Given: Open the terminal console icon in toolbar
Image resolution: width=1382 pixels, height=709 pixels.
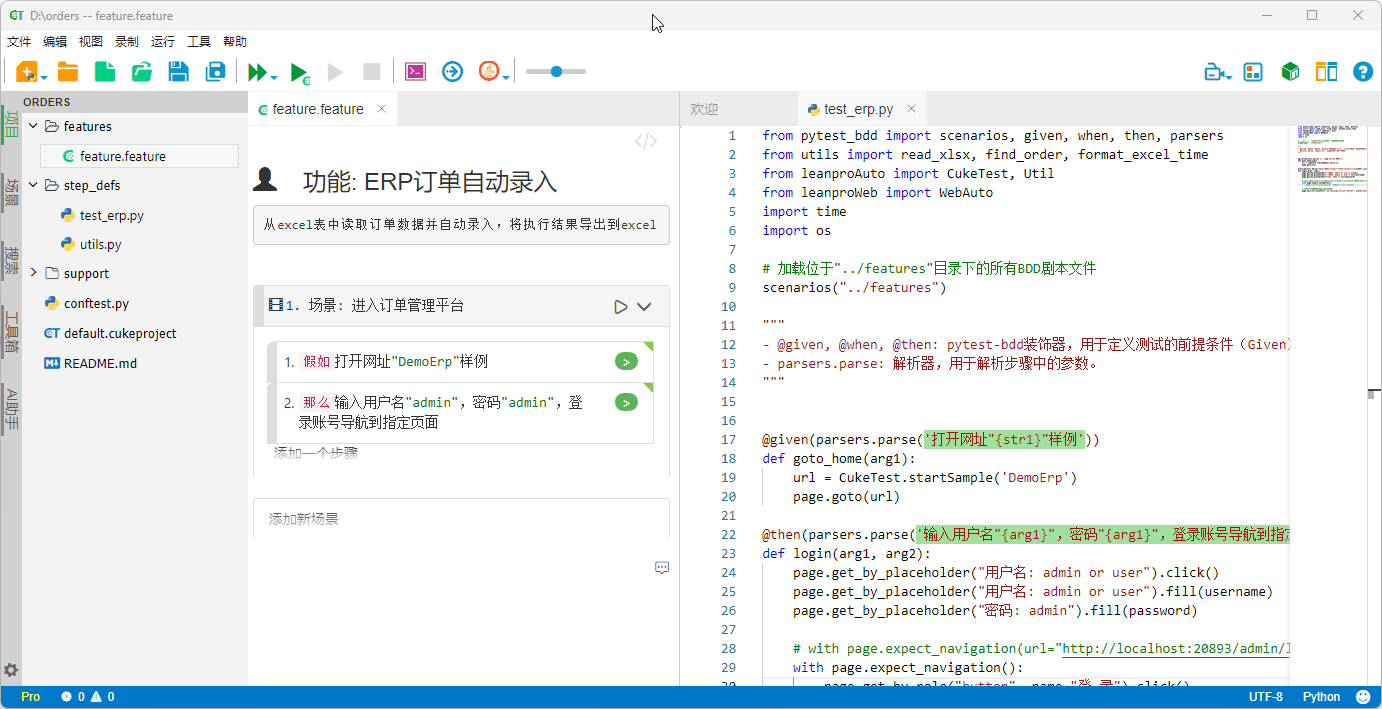Looking at the screenshot, I should 415,71.
